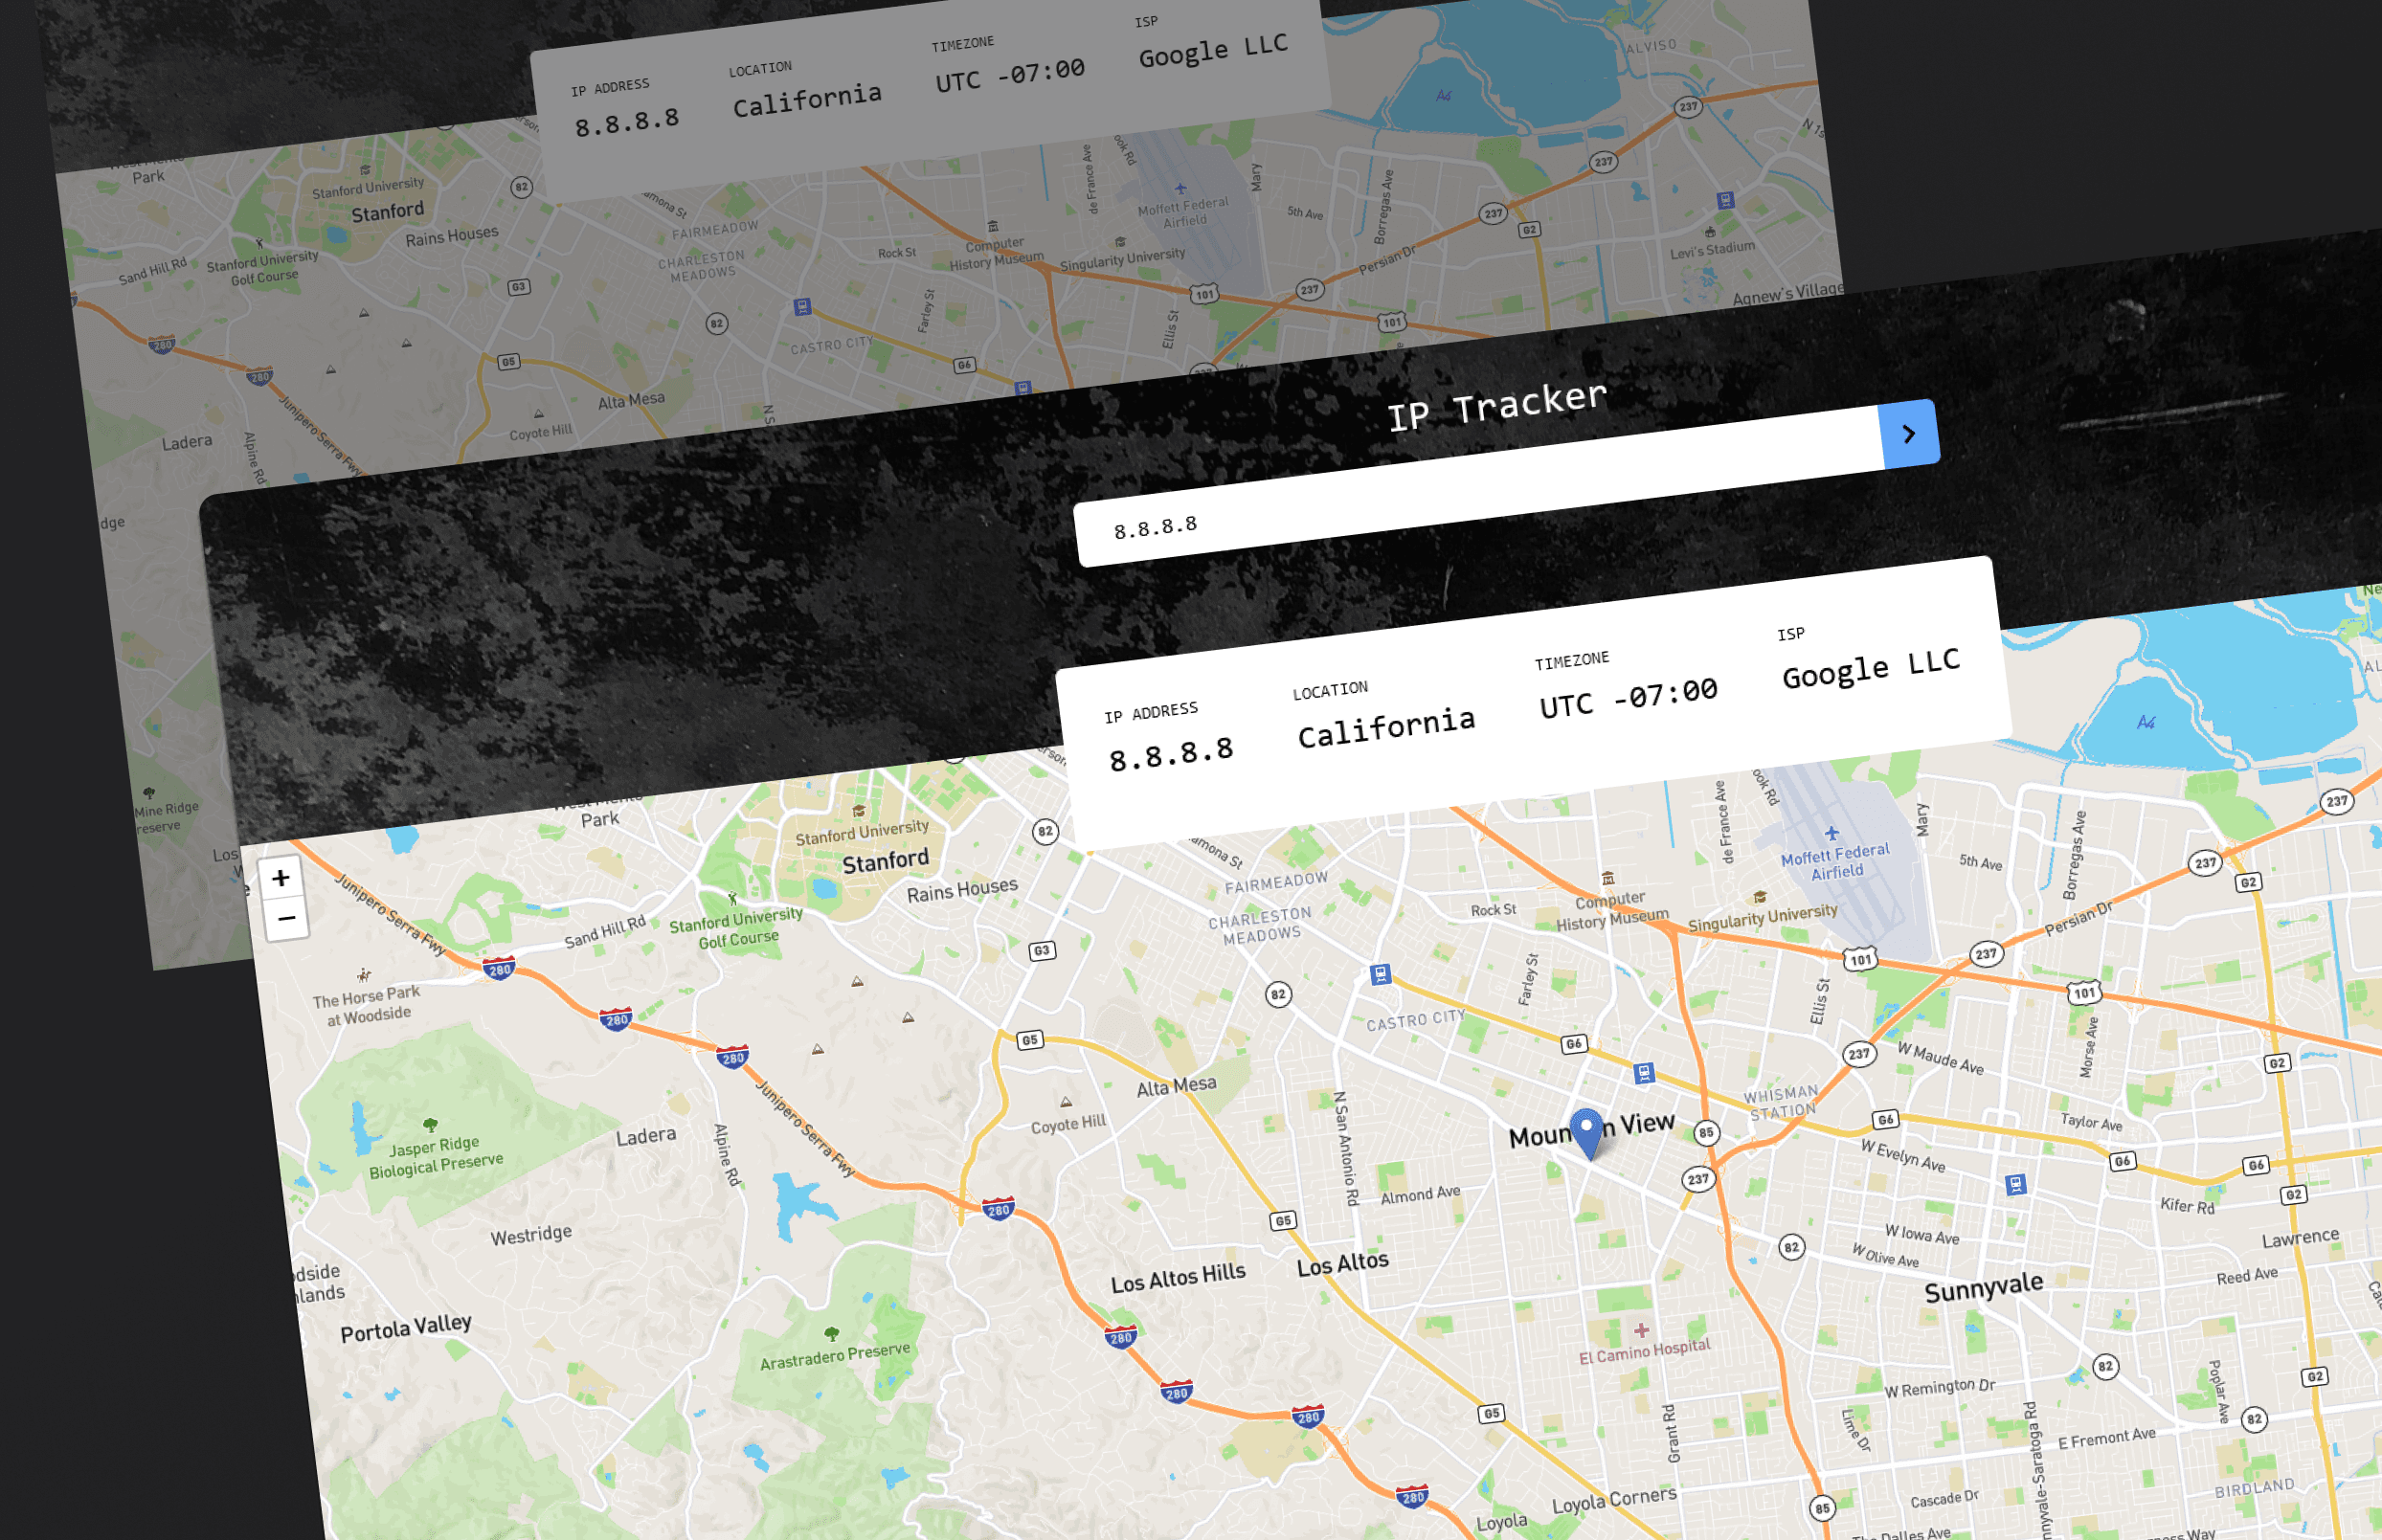This screenshot has height=1540, width=2382.
Task: Click the Jasper Ridge Biological Preserve tree icon
Action: click(x=430, y=1125)
